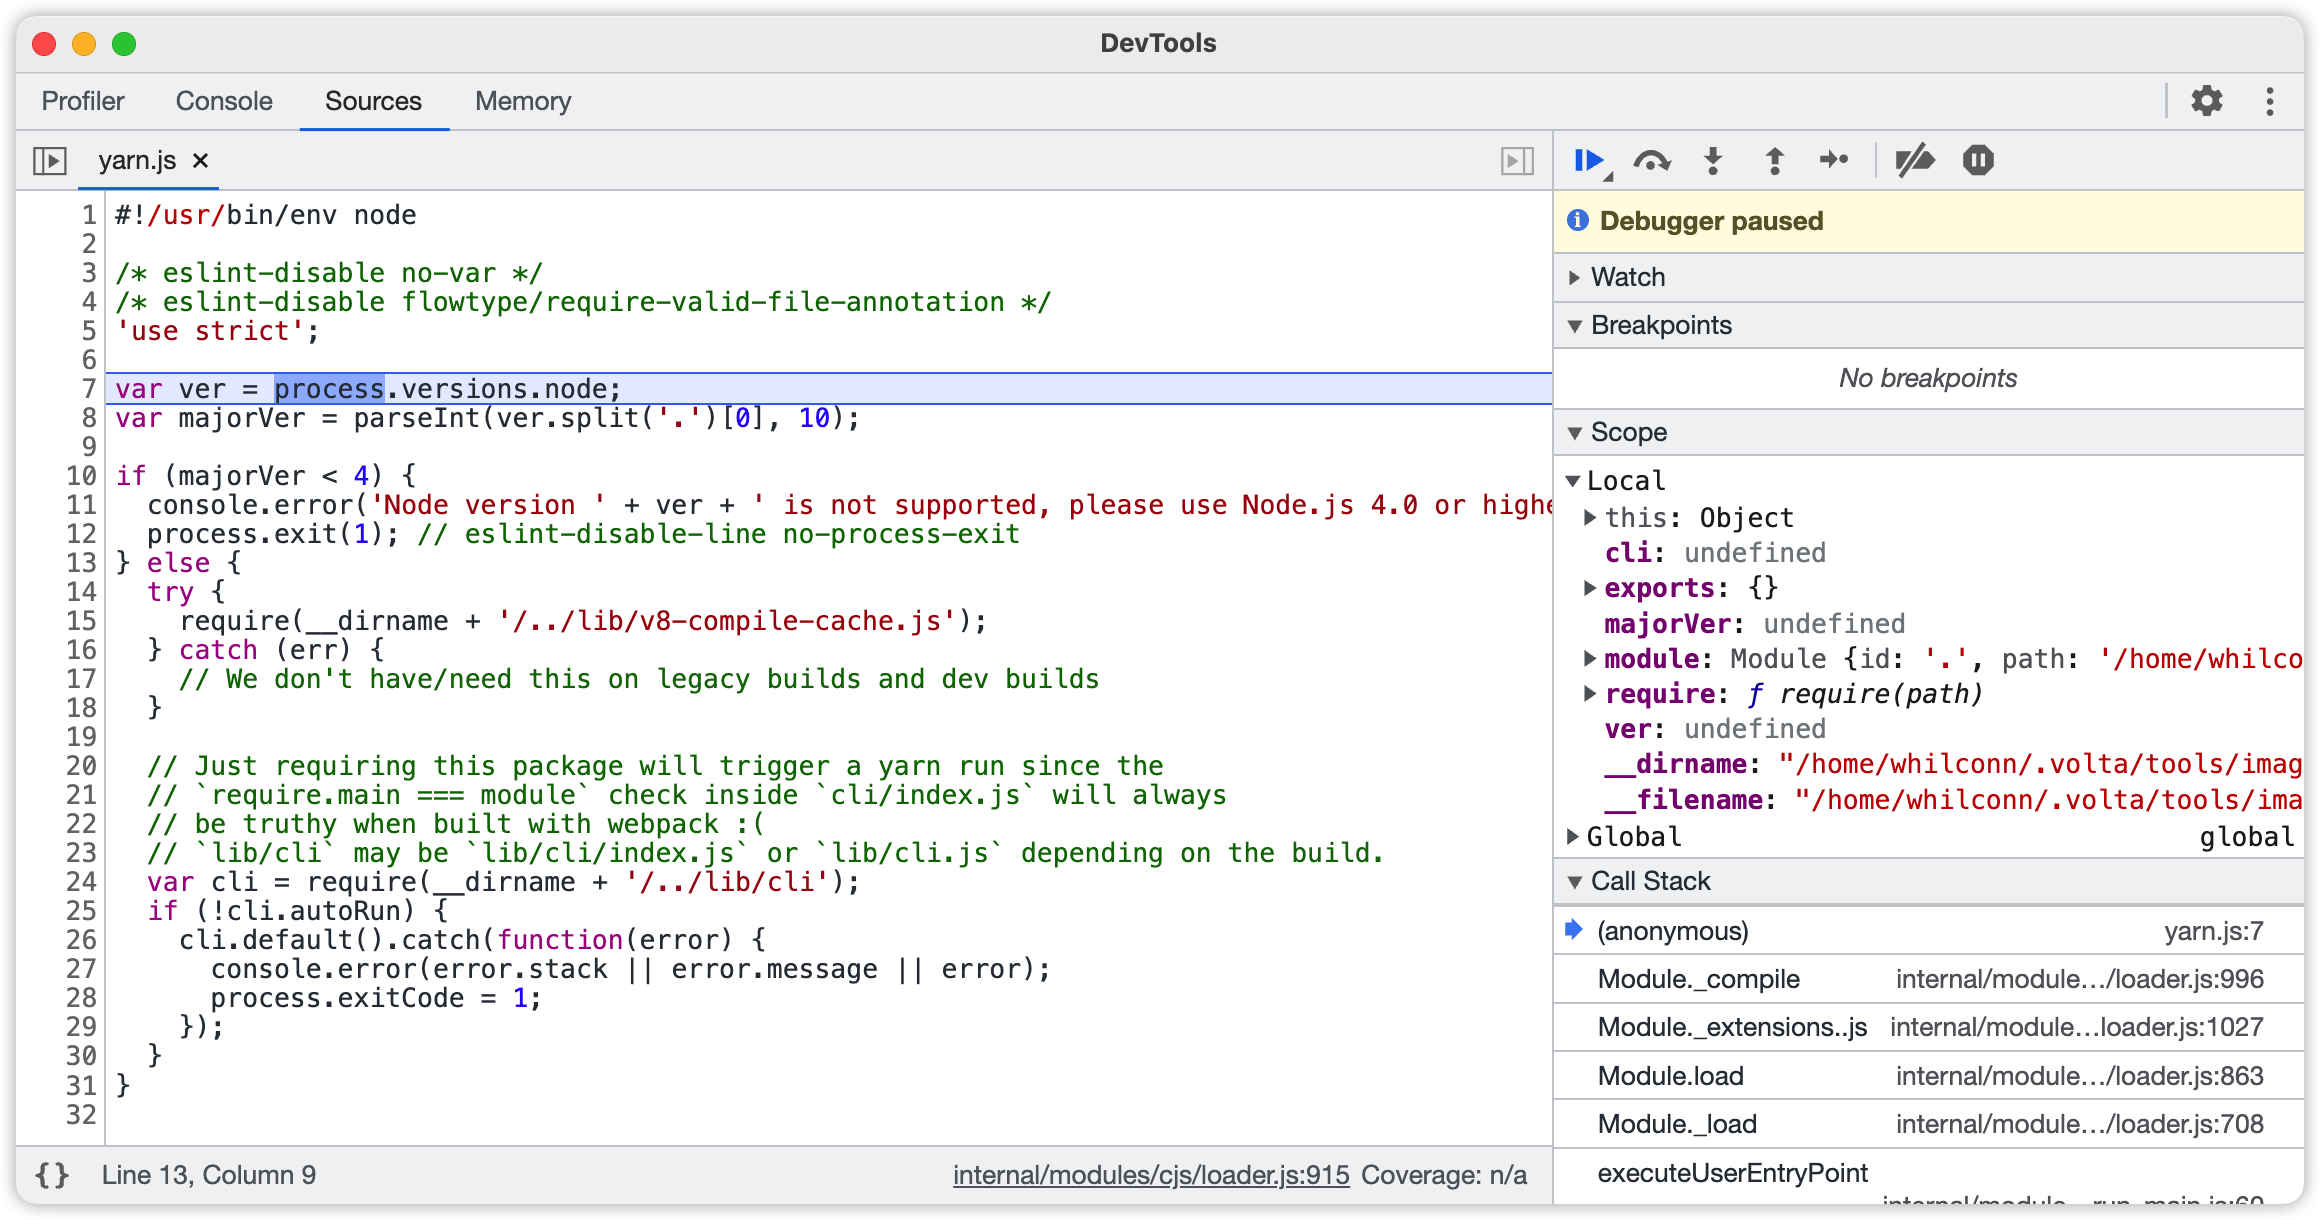Click the 'majorVer: undefined' scope variable
Screen dimensions: 2320x1220
tap(1755, 623)
